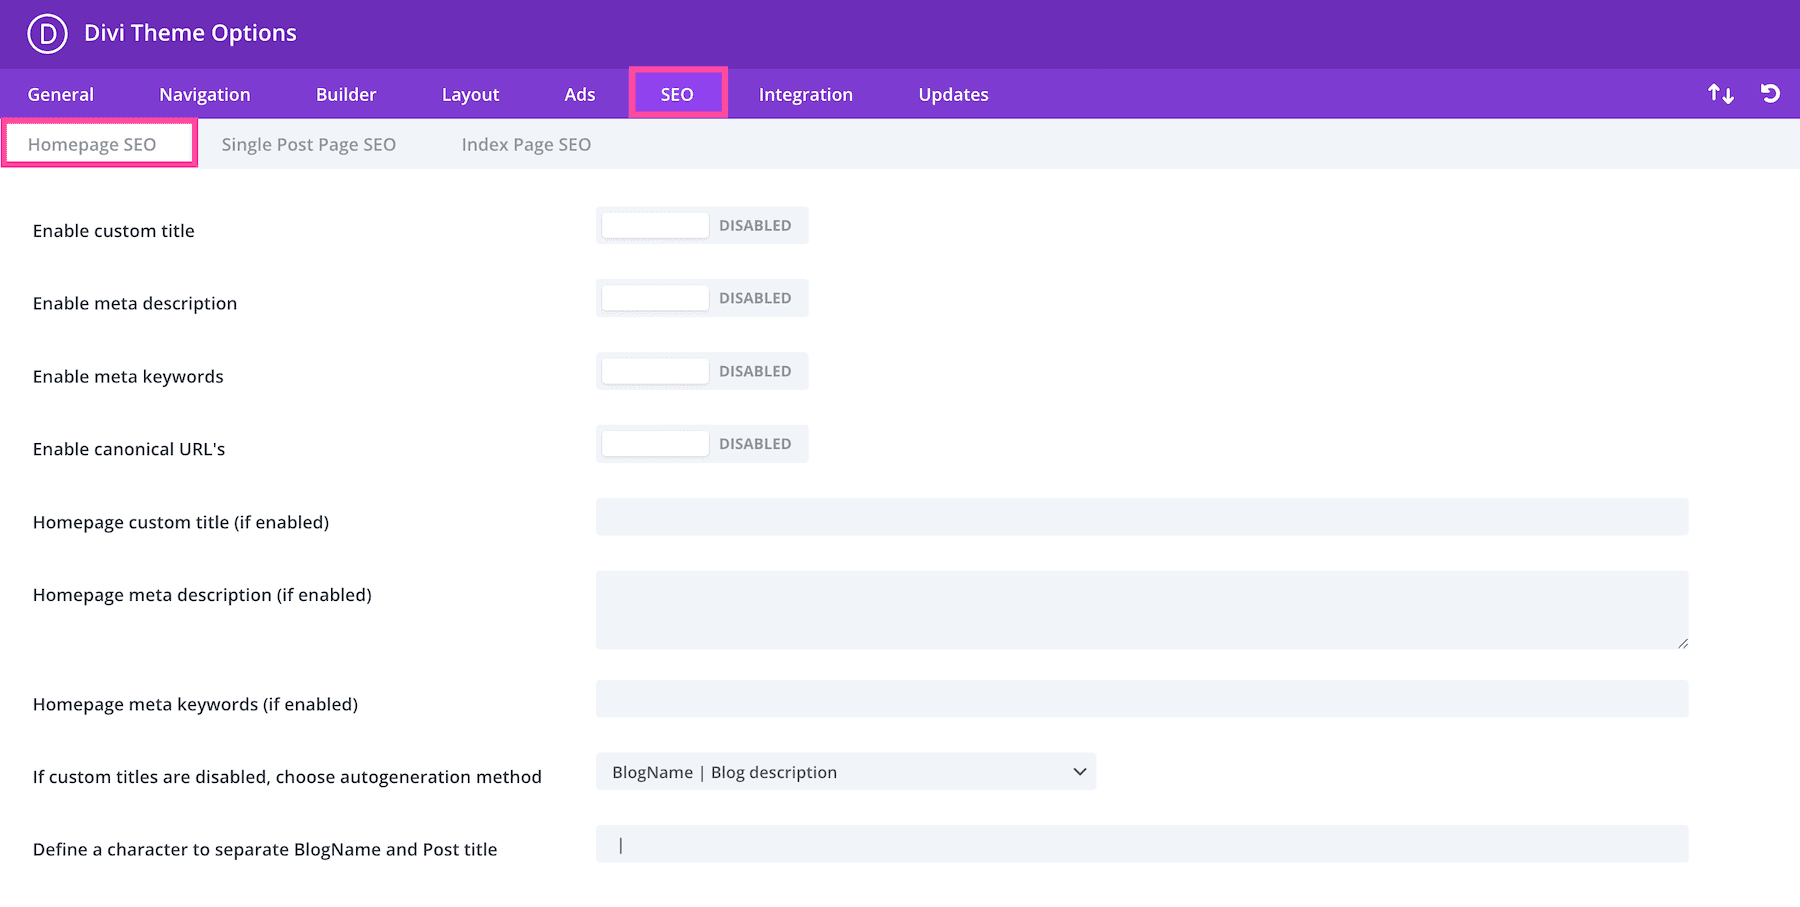The height and width of the screenshot is (907, 1800).
Task: Toggle the Enable custom title switch
Action: tap(701, 226)
